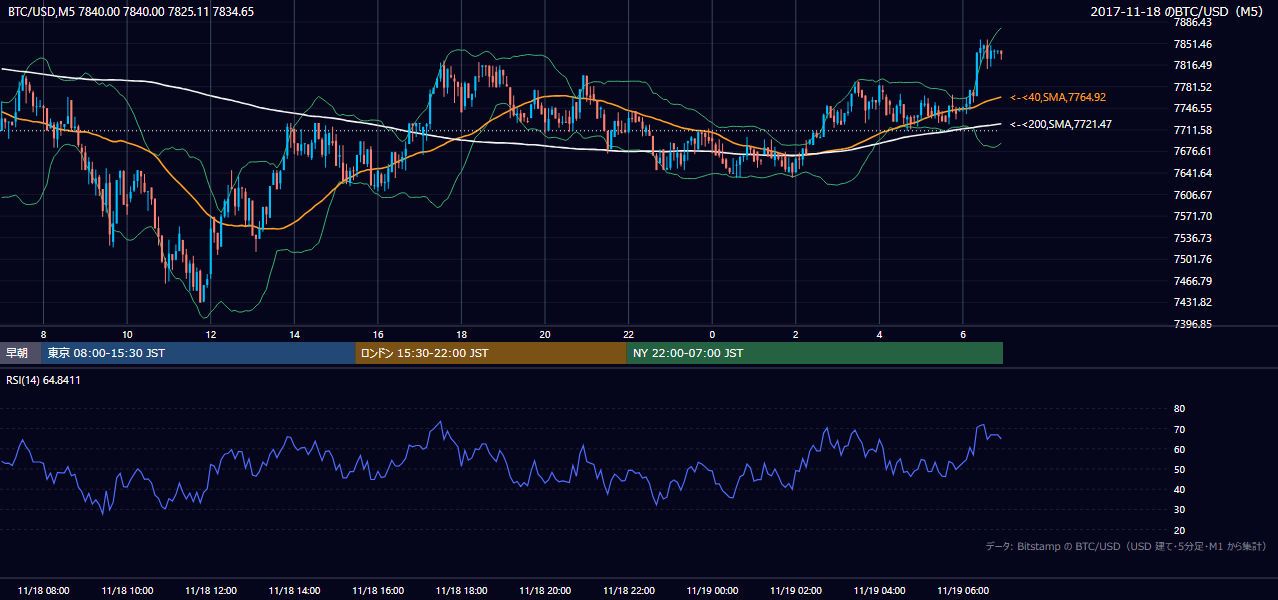1278x600 pixels.
Task: Click the 11/19 06:00 time label
Action: (x=963, y=591)
